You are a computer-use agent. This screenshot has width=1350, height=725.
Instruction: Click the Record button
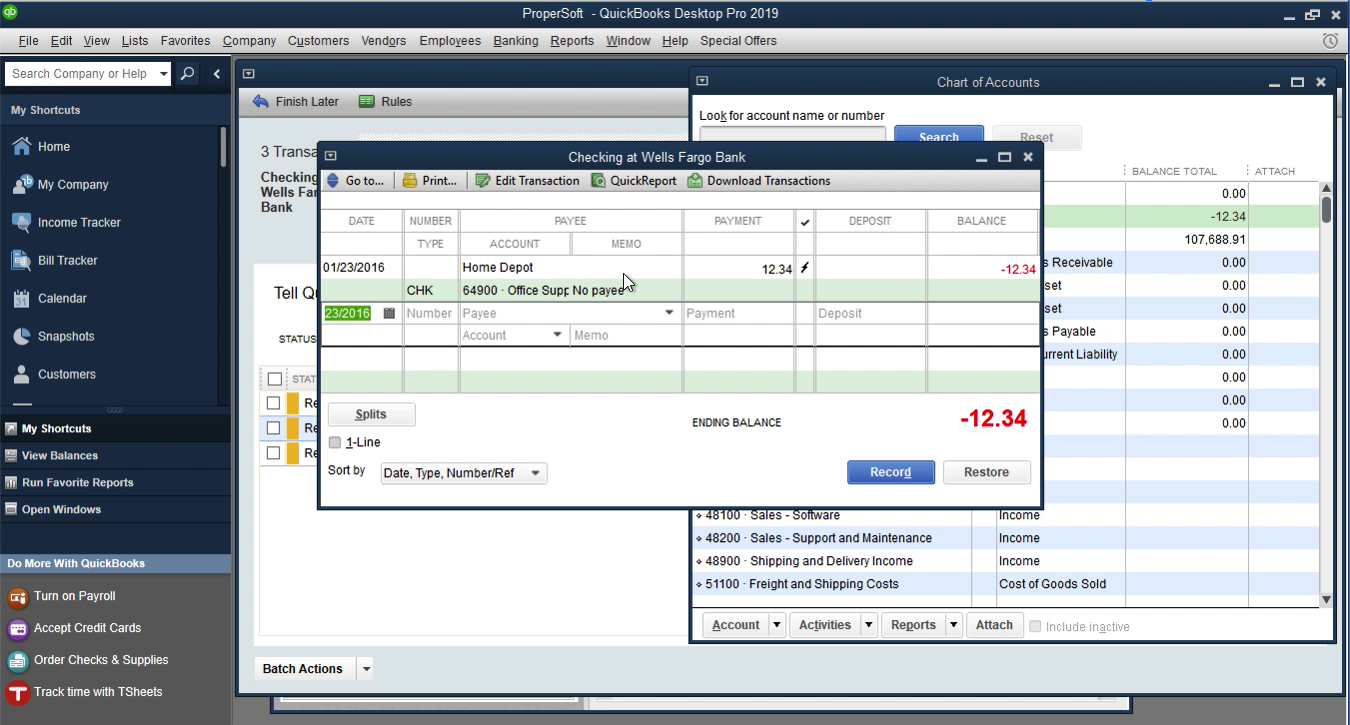[891, 472]
